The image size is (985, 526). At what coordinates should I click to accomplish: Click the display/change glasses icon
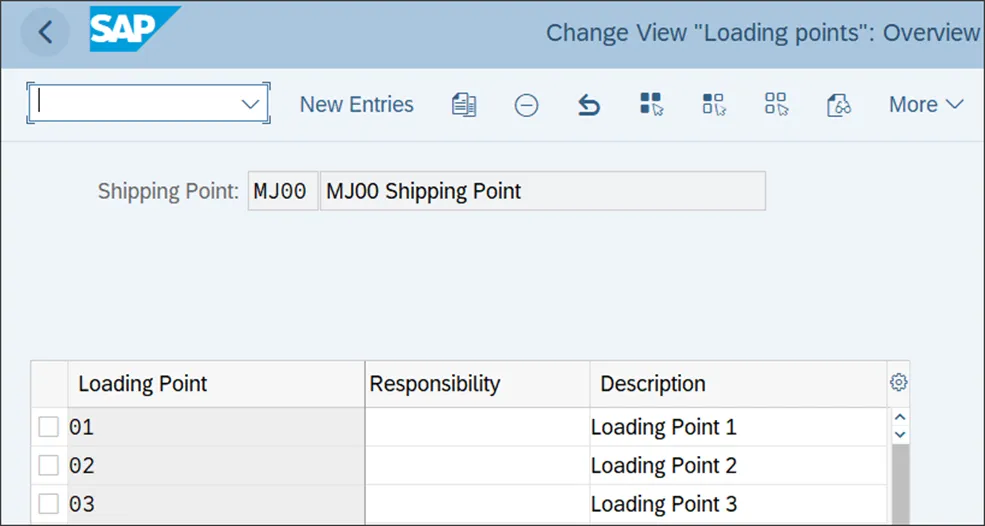pos(838,105)
